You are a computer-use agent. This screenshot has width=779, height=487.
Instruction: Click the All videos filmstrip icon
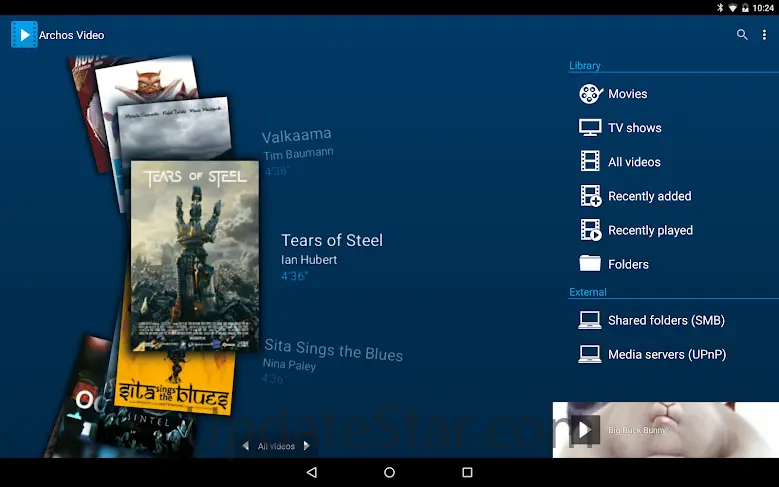pos(590,162)
